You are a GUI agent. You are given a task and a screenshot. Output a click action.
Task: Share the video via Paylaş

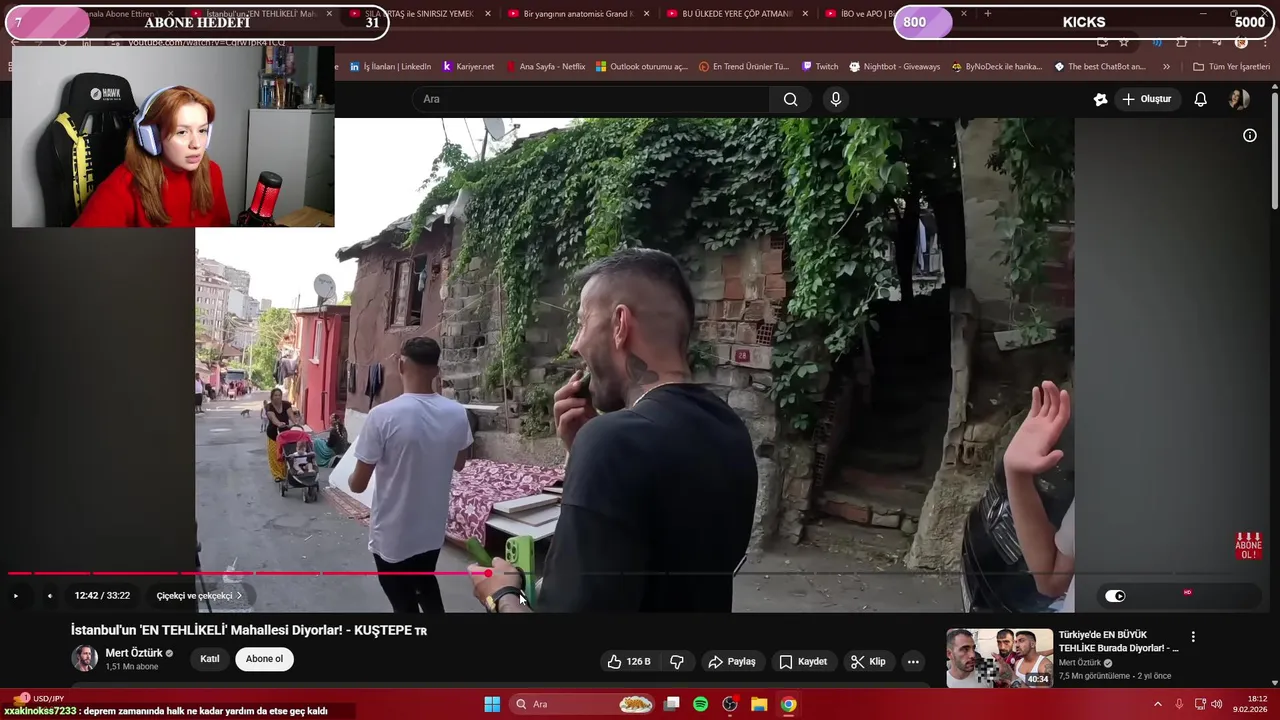(731, 661)
